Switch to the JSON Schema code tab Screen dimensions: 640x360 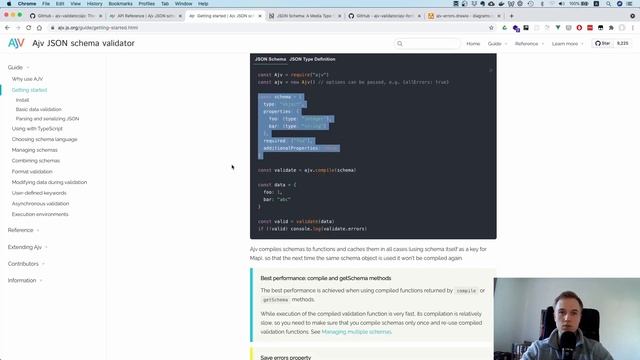(x=270, y=59)
